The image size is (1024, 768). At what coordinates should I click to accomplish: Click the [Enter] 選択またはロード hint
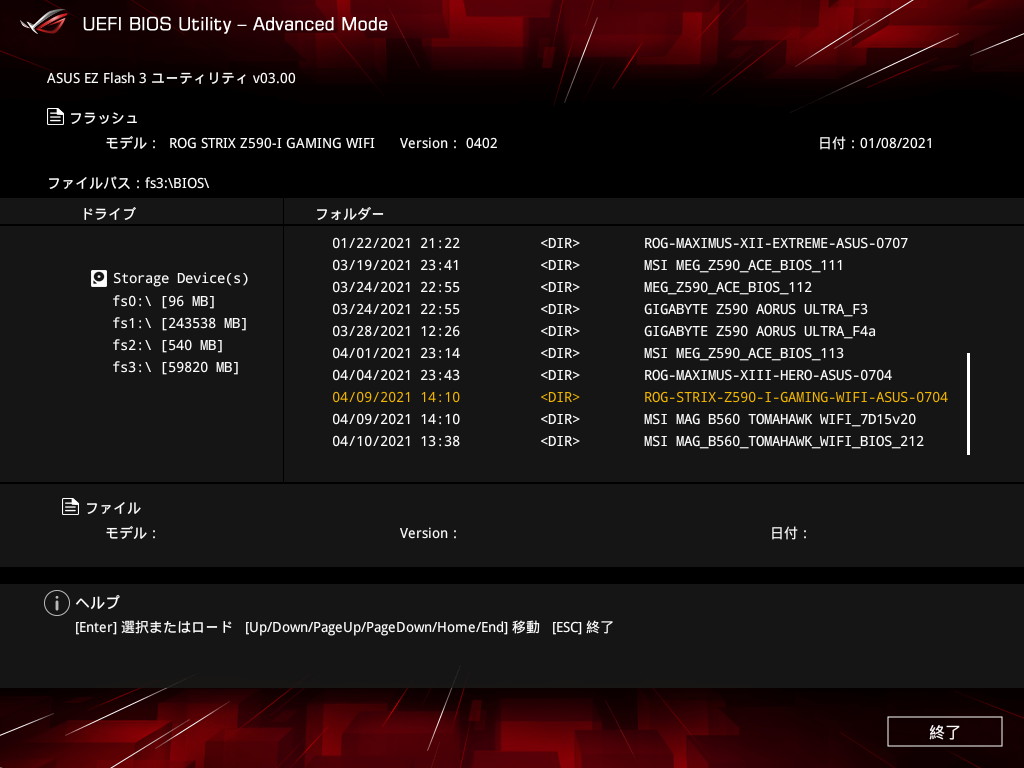(x=153, y=627)
